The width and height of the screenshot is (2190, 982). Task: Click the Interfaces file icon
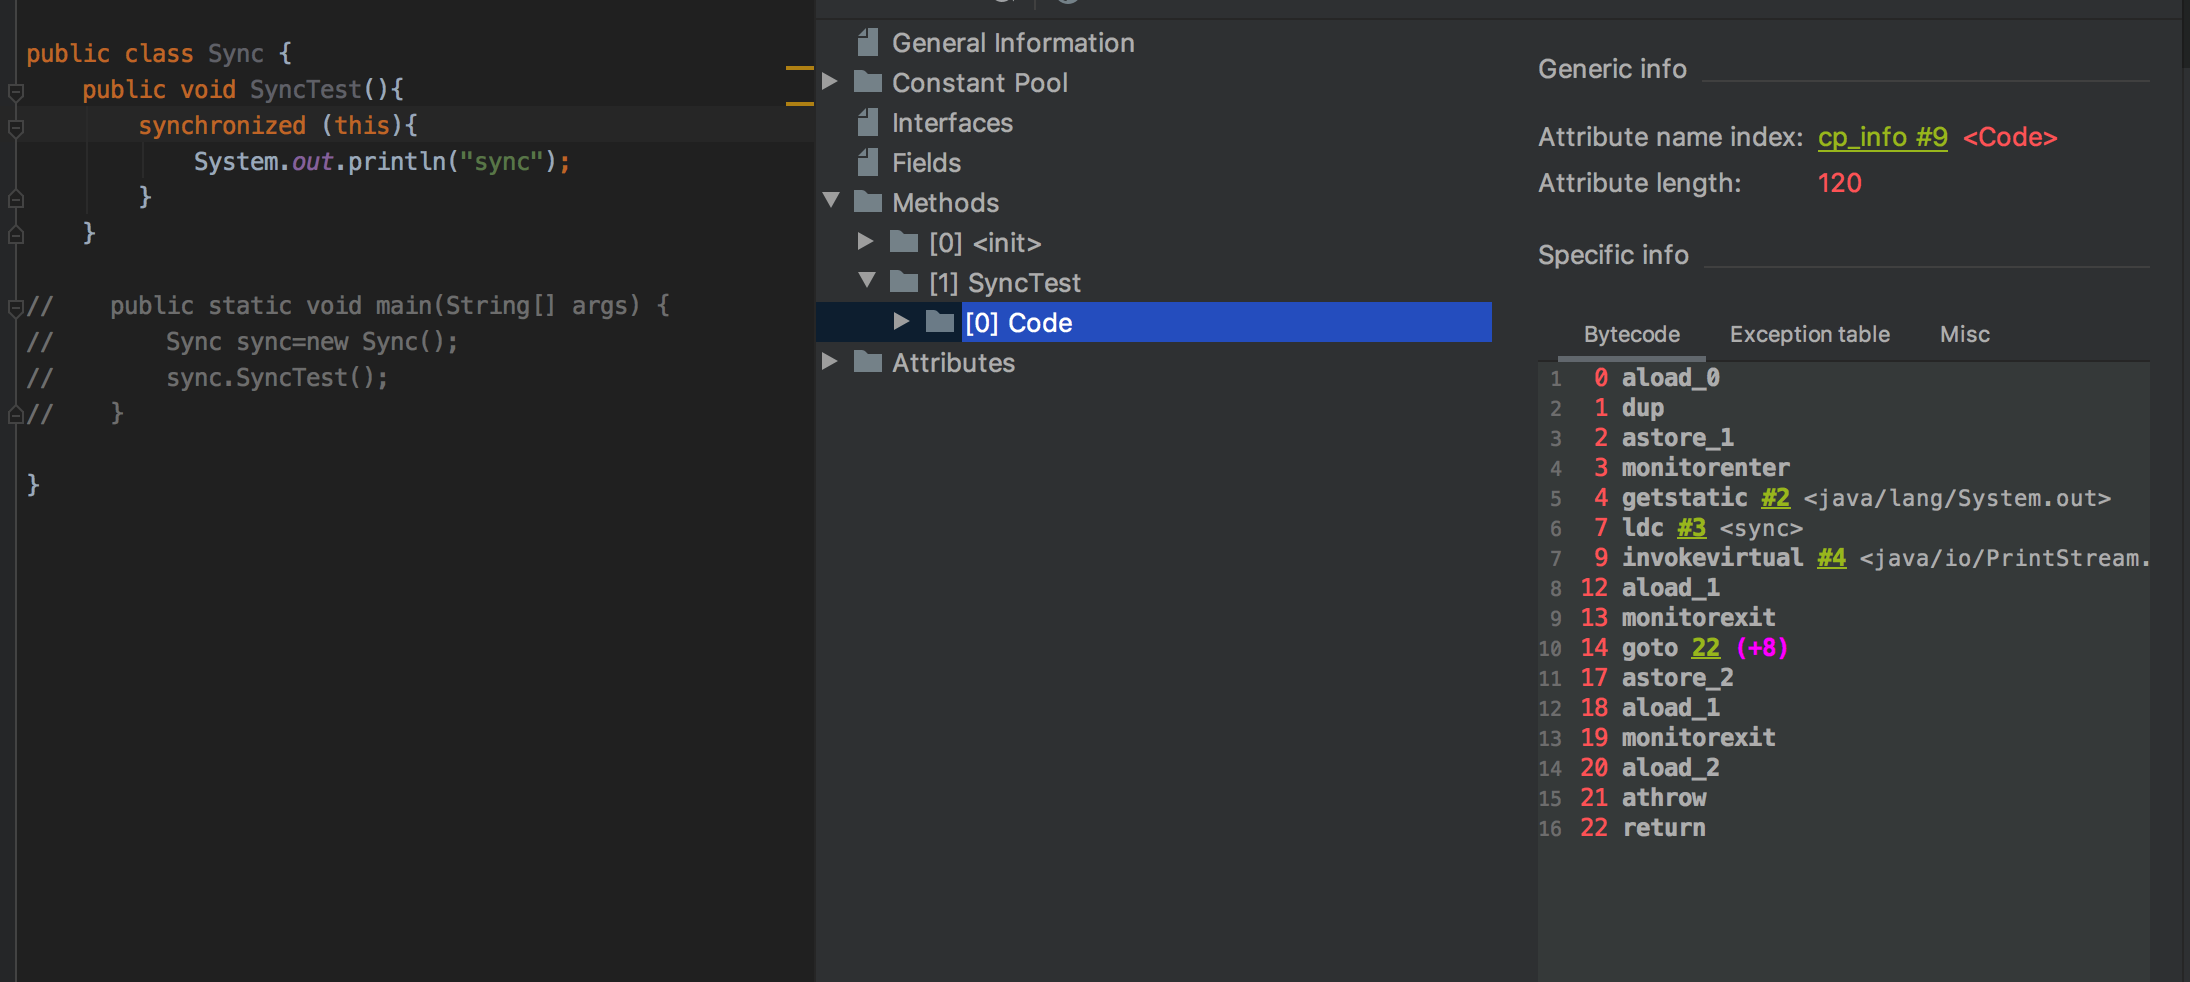point(868,123)
